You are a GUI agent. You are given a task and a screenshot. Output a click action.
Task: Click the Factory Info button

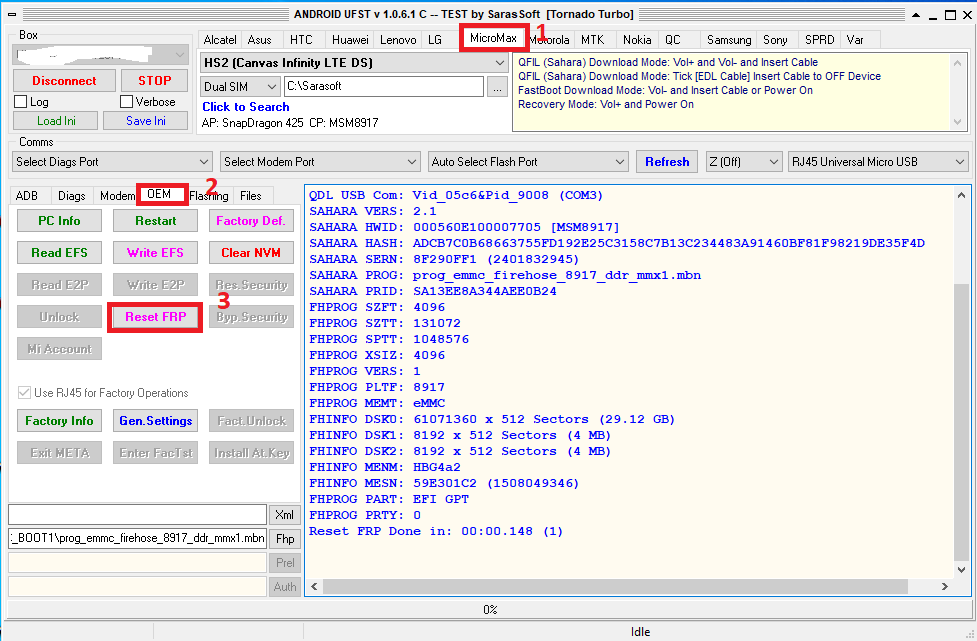(x=59, y=421)
